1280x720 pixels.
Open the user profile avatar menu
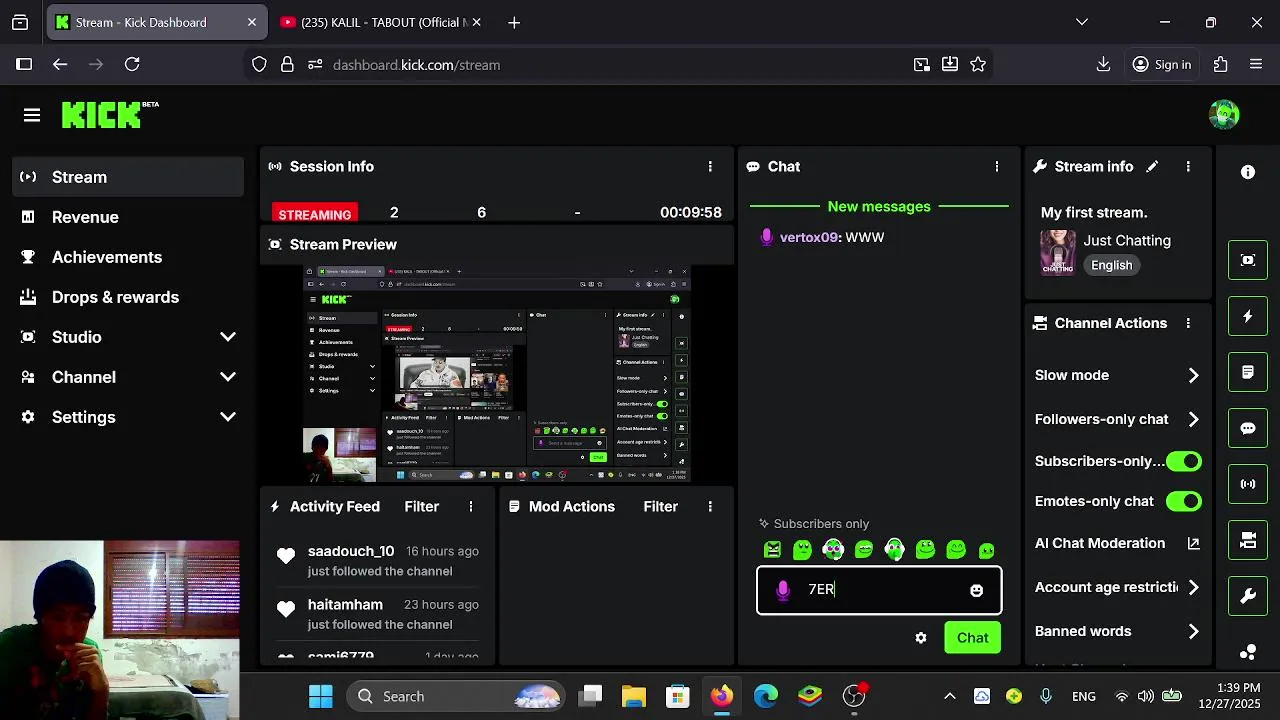[x=1224, y=115]
